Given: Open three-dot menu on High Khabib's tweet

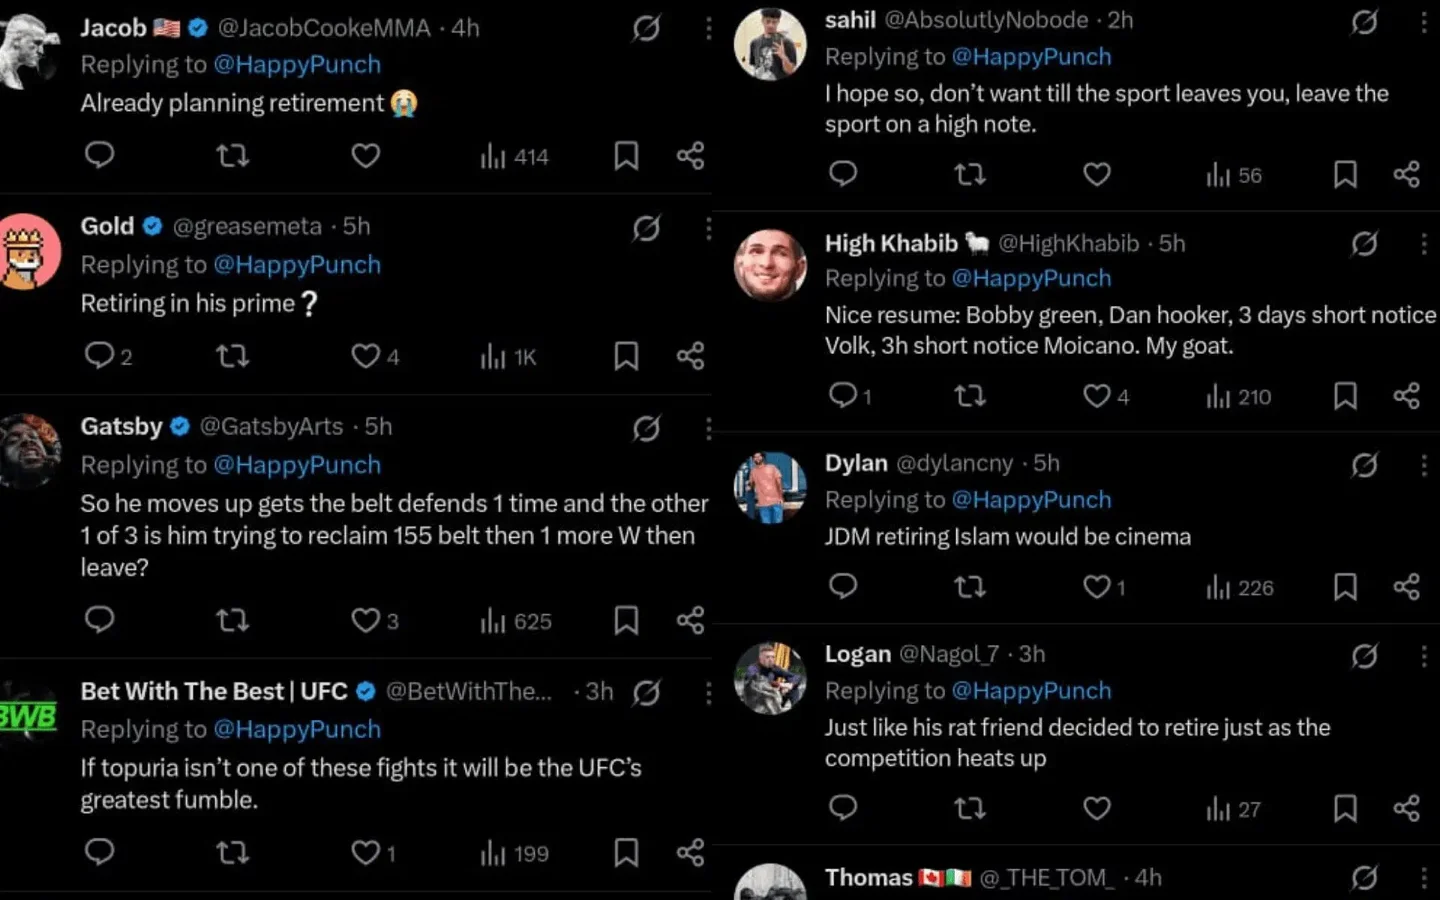Looking at the screenshot, I should coord(1423,243).
